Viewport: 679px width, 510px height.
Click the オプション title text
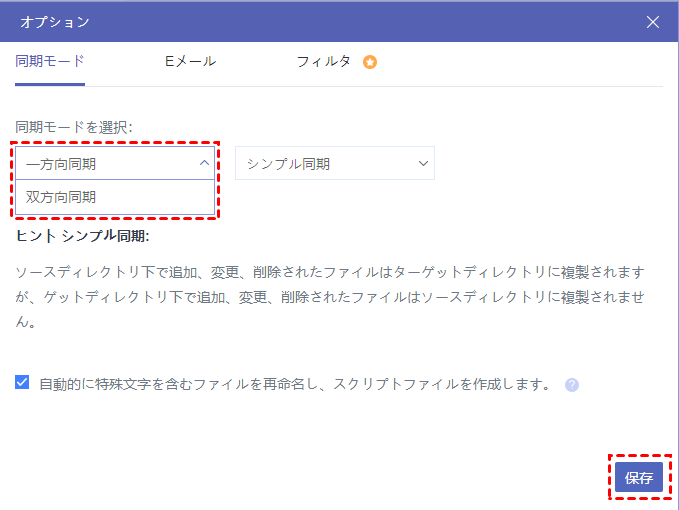pos(55,22)
